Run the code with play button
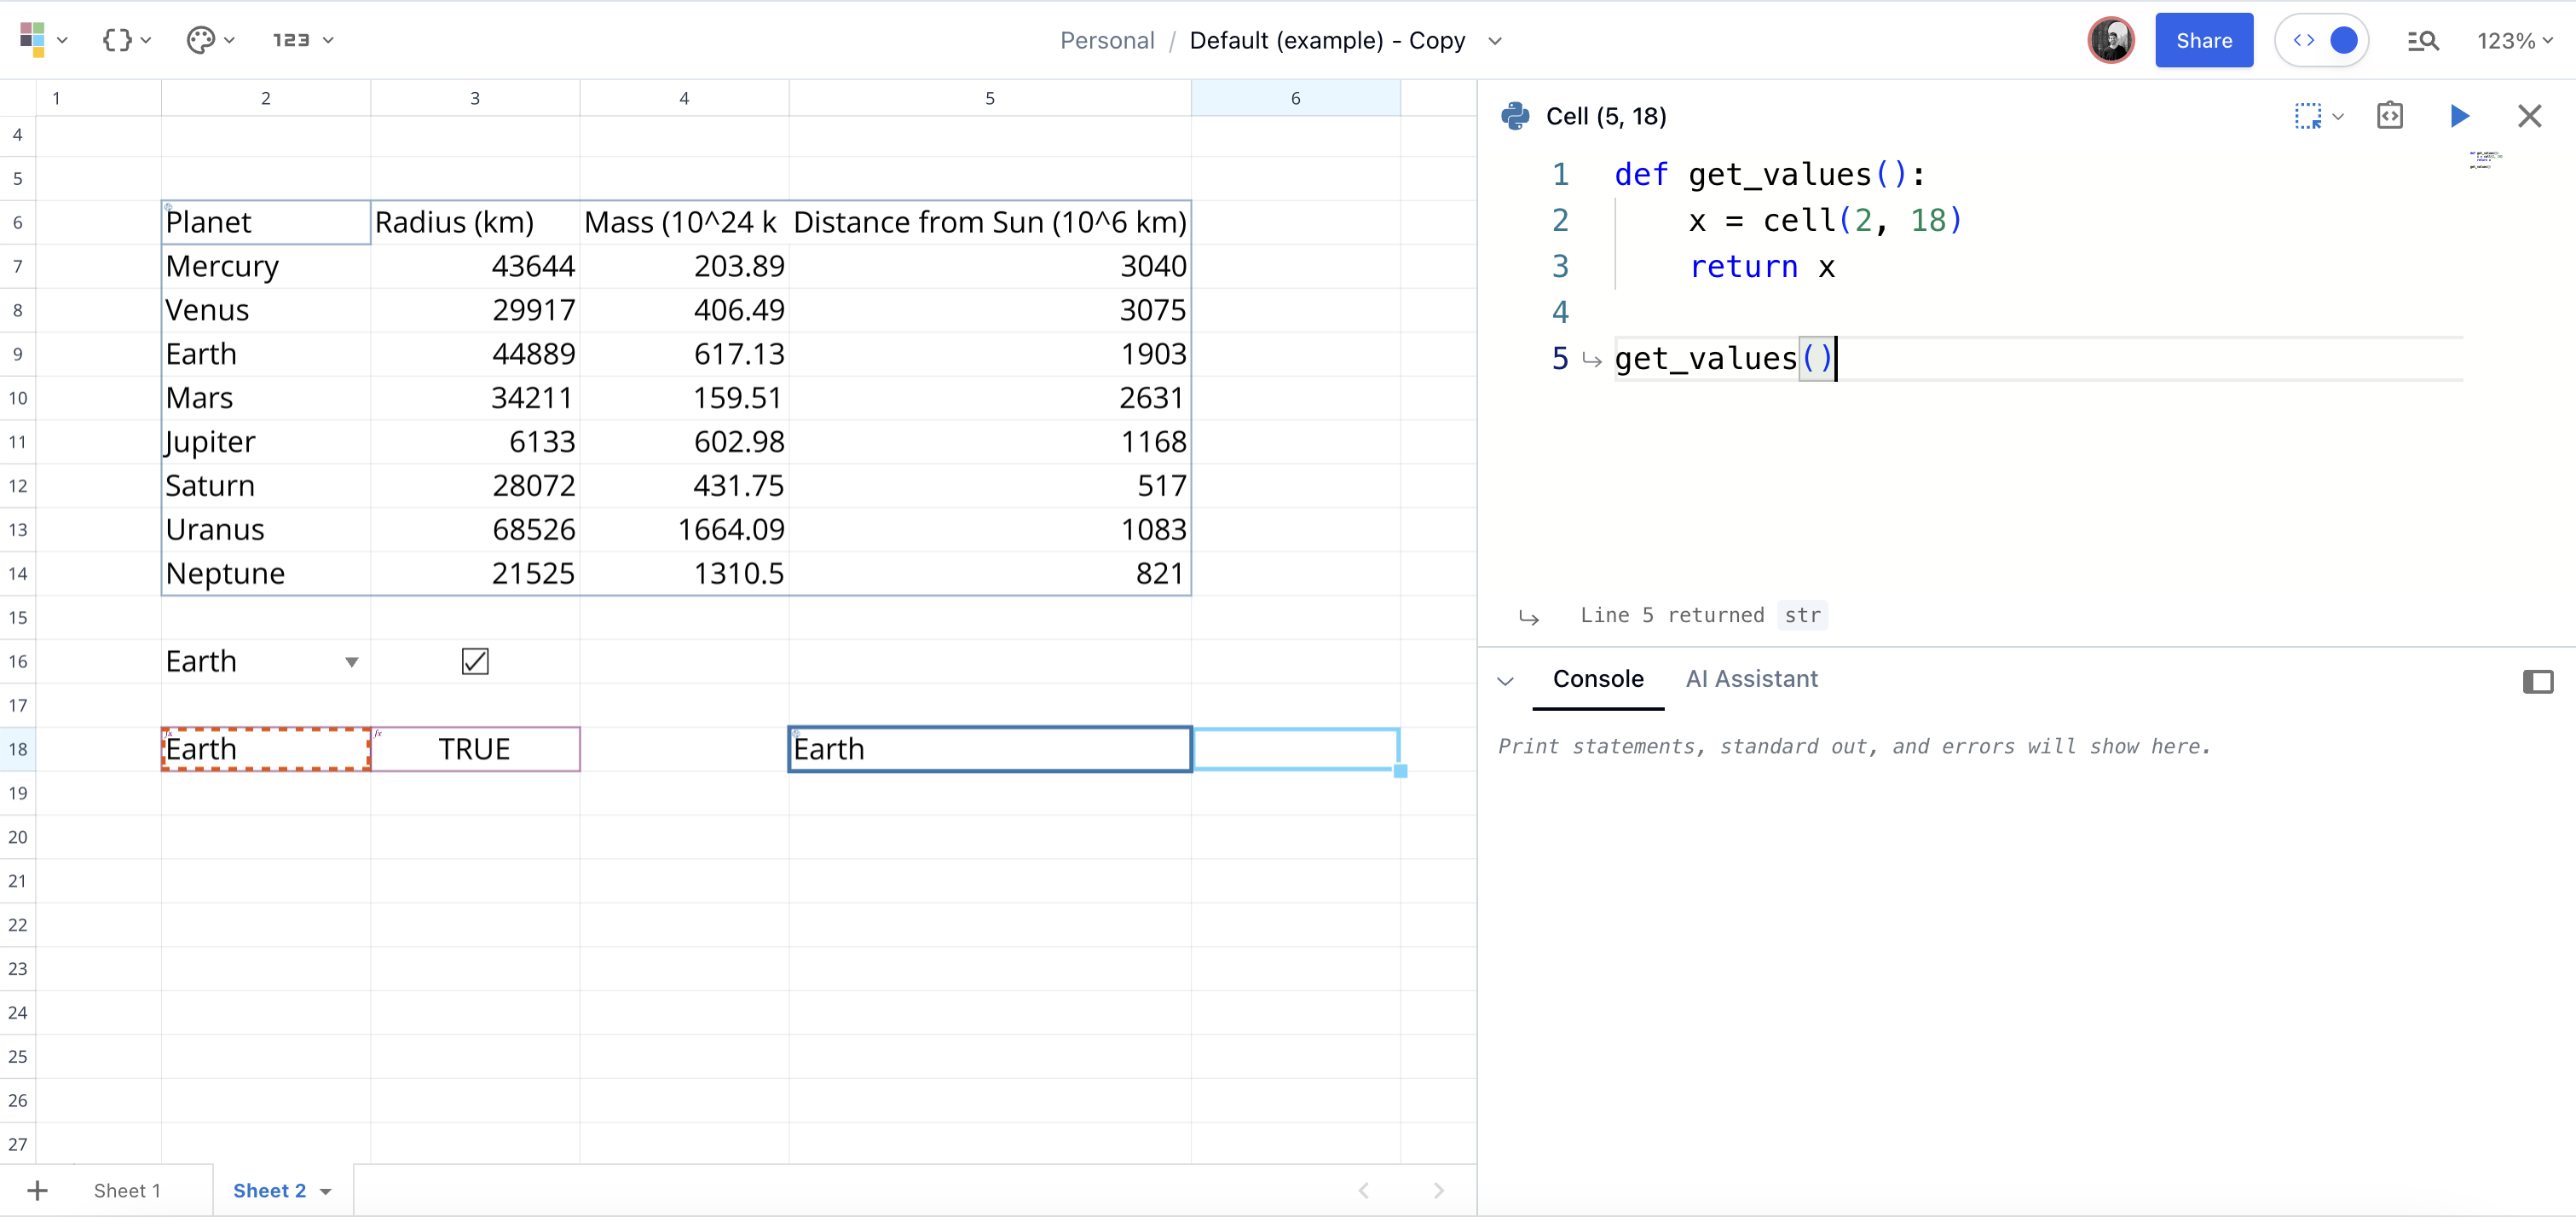The width and height of the screenshot is (2576, 1217). pos(2460,116)
